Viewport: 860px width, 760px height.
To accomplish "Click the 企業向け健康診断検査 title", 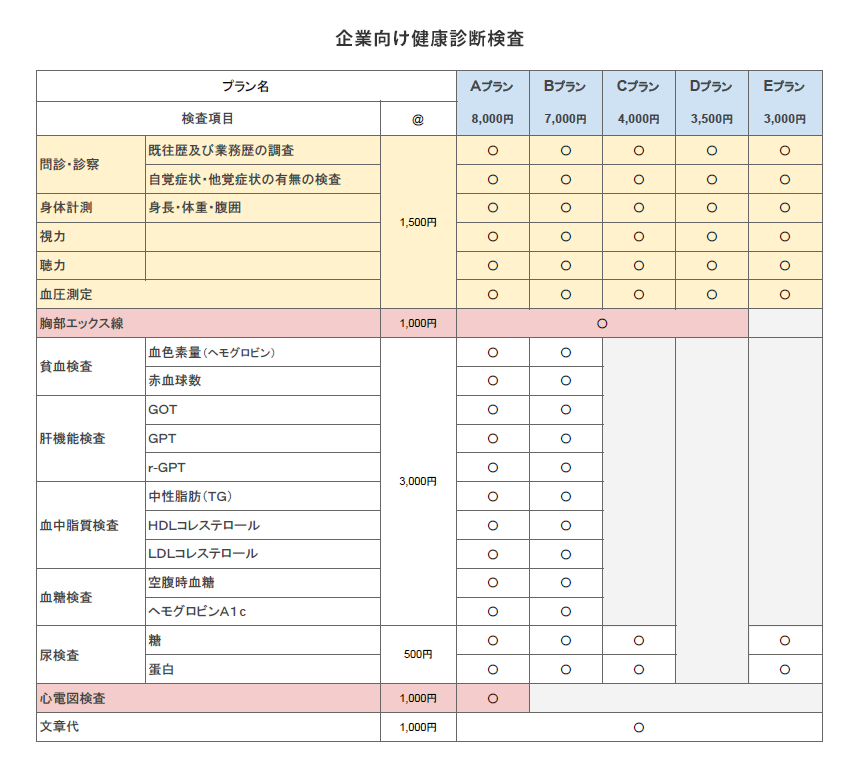I will (430, 35).
